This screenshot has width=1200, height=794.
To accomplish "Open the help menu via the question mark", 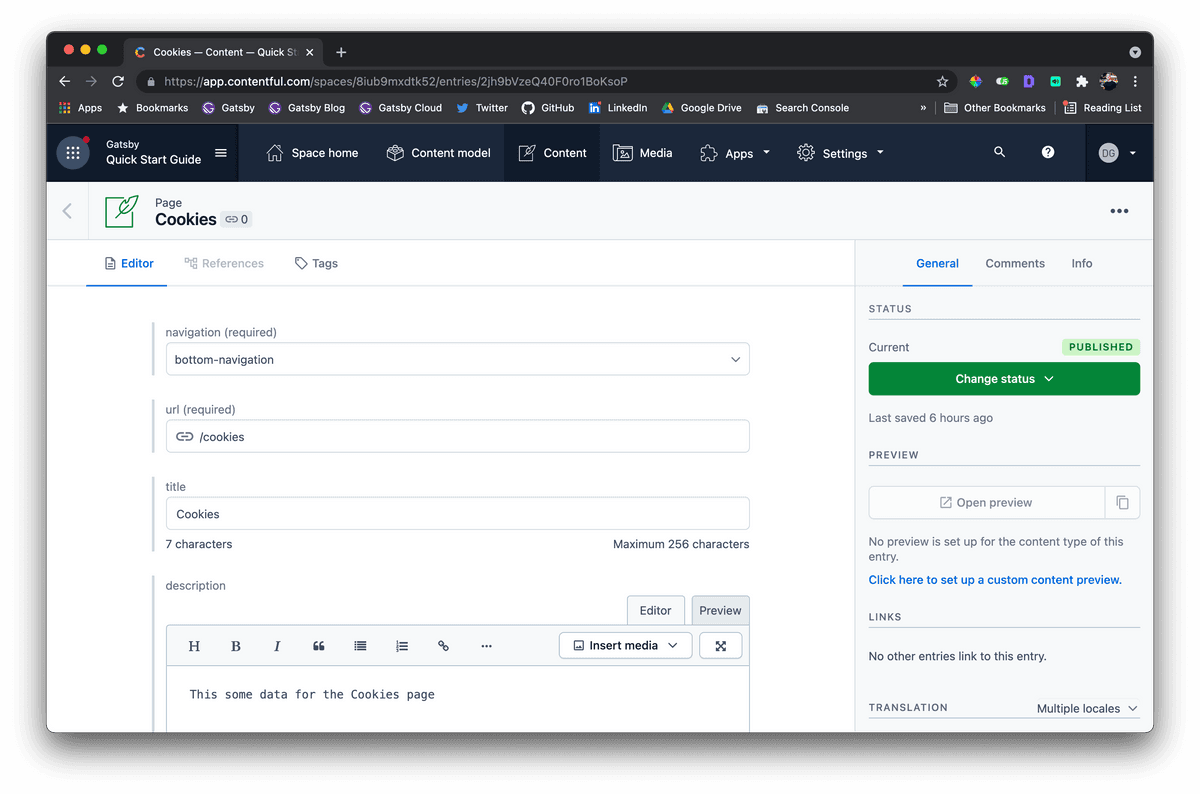I will click(1047, 152).
